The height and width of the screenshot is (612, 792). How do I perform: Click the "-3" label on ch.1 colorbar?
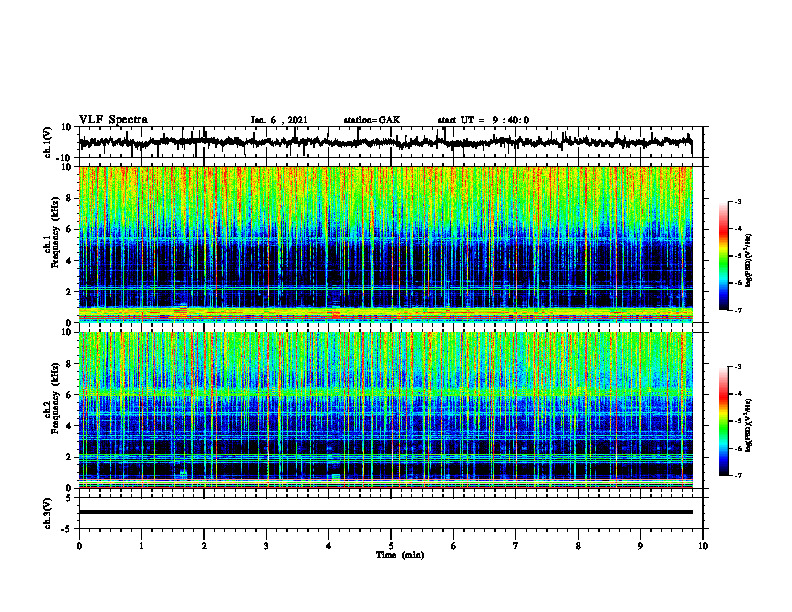click(737, 202)
